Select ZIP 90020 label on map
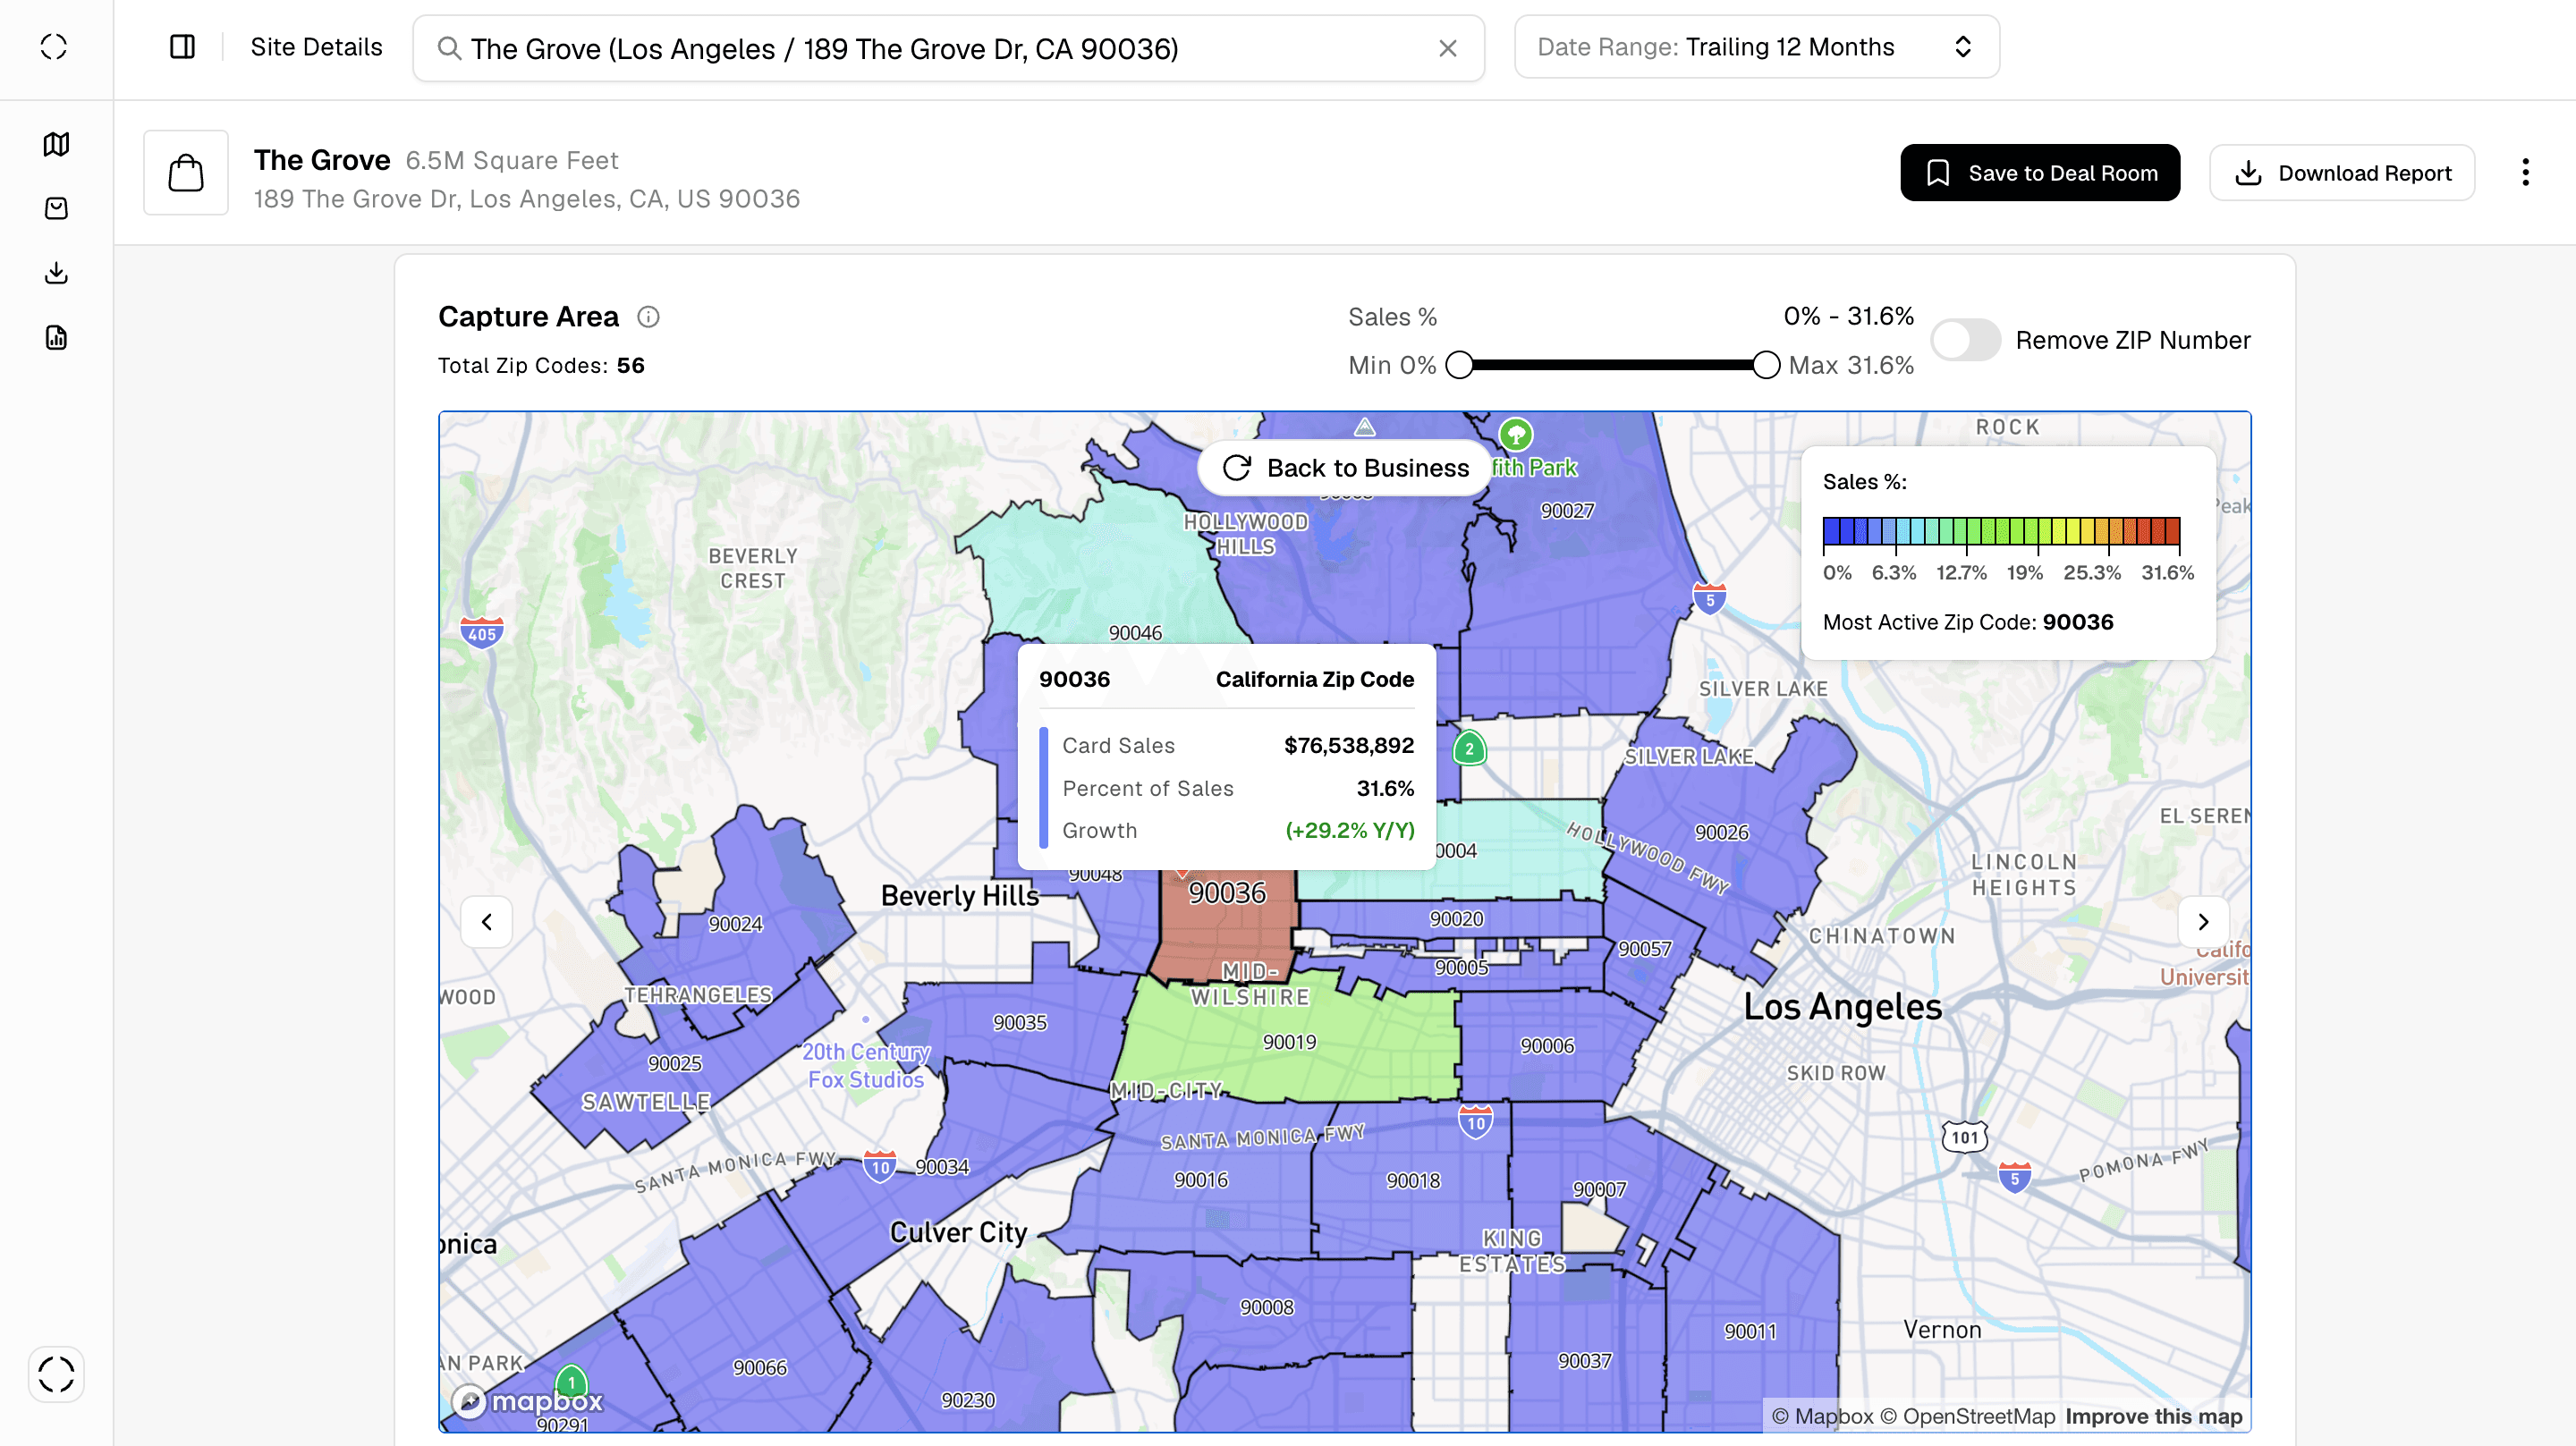The height and width of the screenshot is (1446, 2576). click(1456, 919)
